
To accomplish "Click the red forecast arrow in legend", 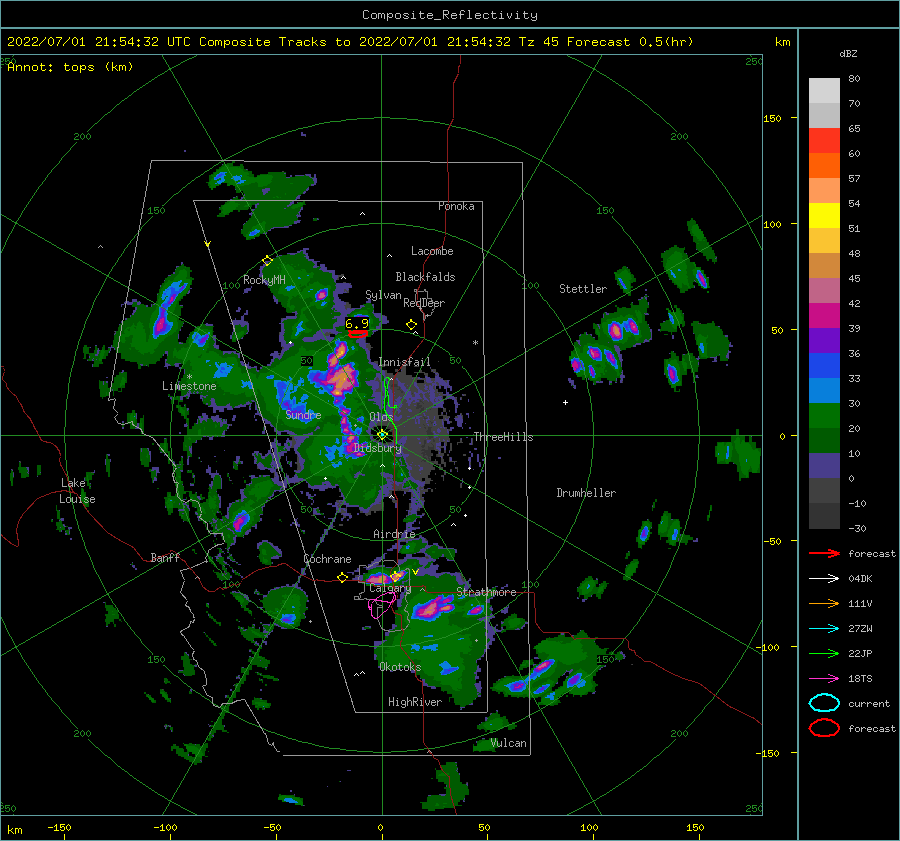I will [x=824, y=553].
